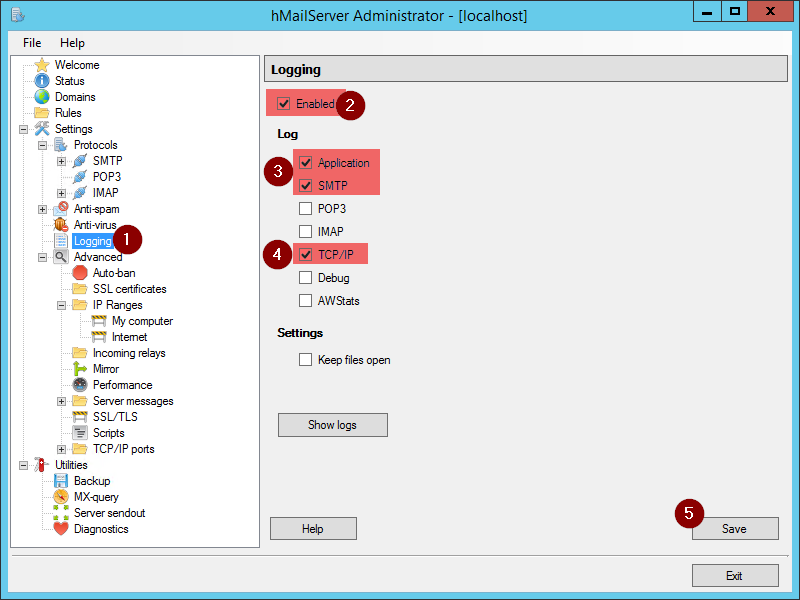Collapse the Protocols tree node
The height and width of the screenshot is (600, 800).
(42, 145)
